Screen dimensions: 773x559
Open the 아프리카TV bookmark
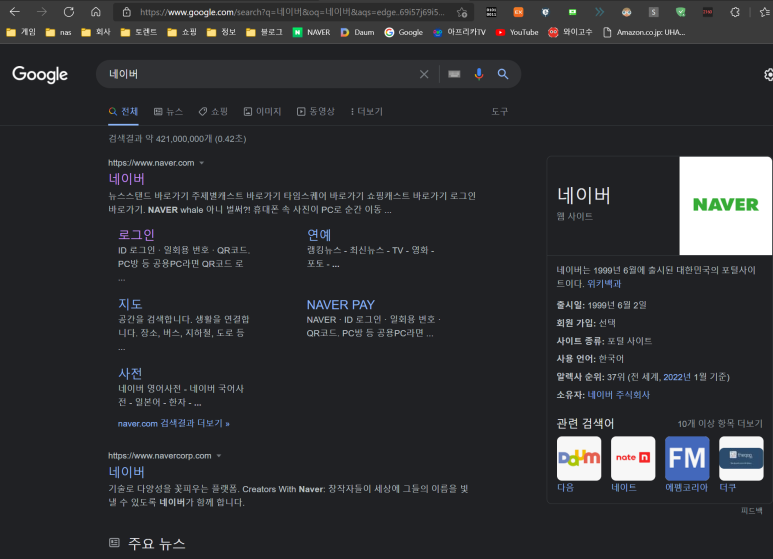[459, 32]
